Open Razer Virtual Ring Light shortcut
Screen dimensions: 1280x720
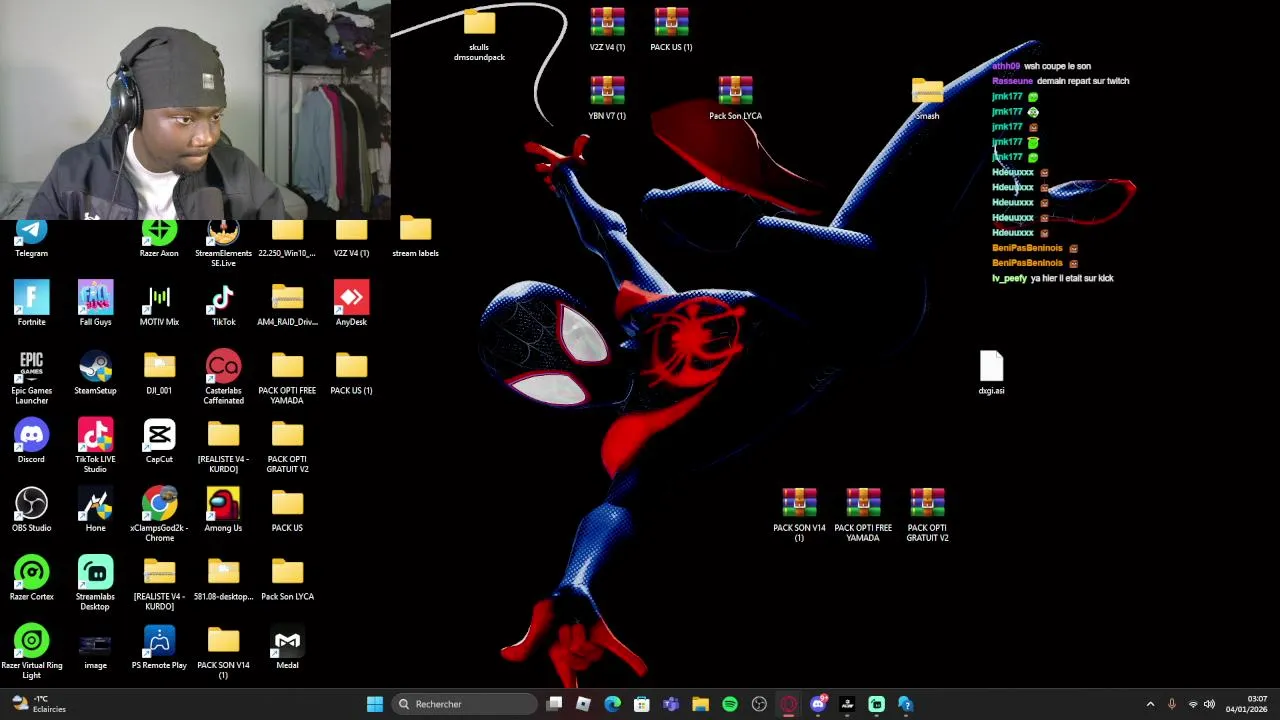[x=31, y=651]
